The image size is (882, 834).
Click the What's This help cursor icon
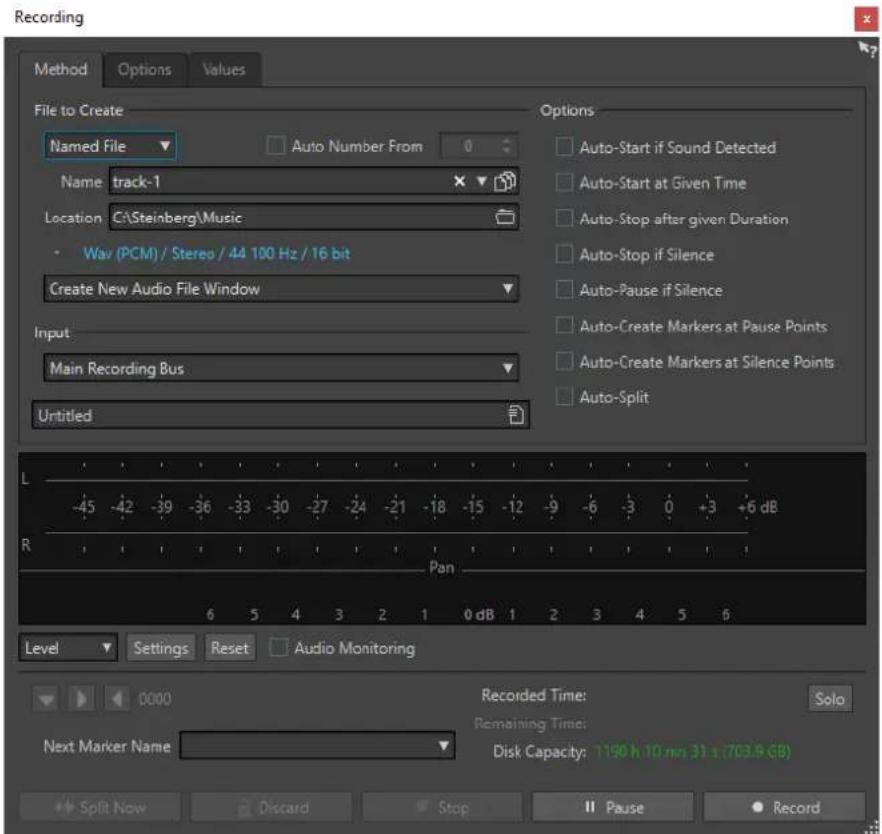pyautogui.click(x=867, y=49)
